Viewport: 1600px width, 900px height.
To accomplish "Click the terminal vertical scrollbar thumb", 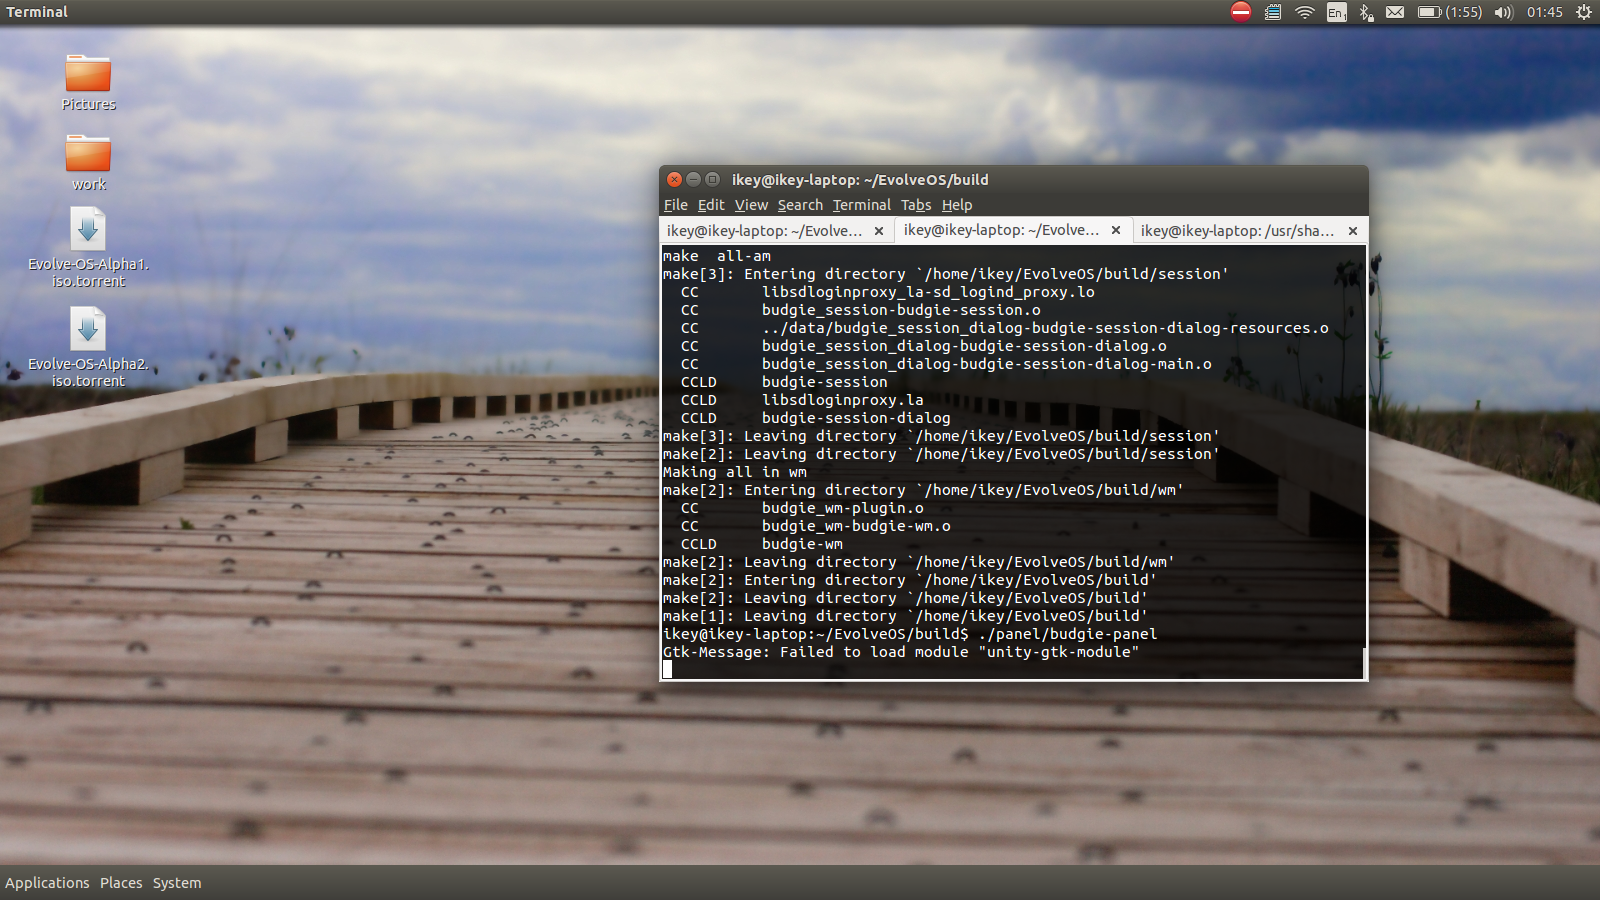I will click(x=1364, y=662).
